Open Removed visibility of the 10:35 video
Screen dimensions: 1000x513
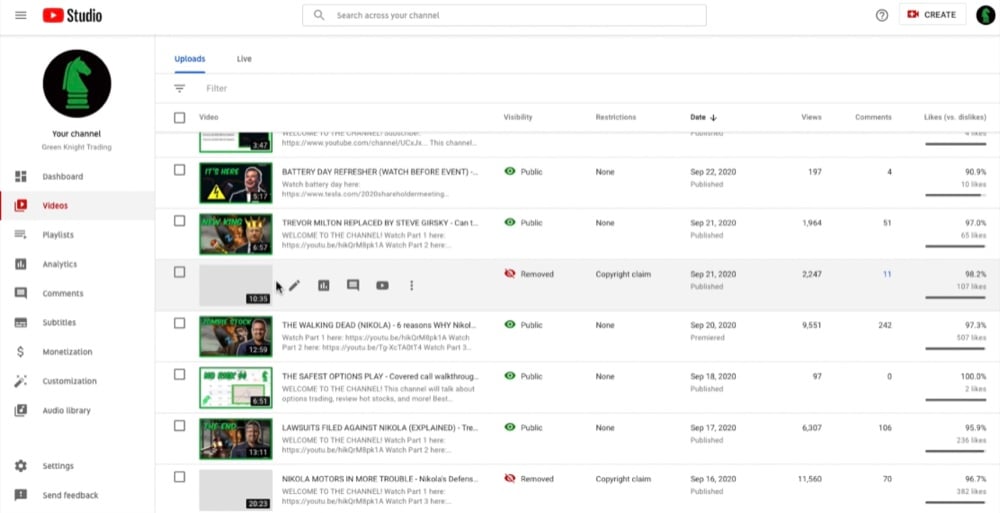click(529, 274)
